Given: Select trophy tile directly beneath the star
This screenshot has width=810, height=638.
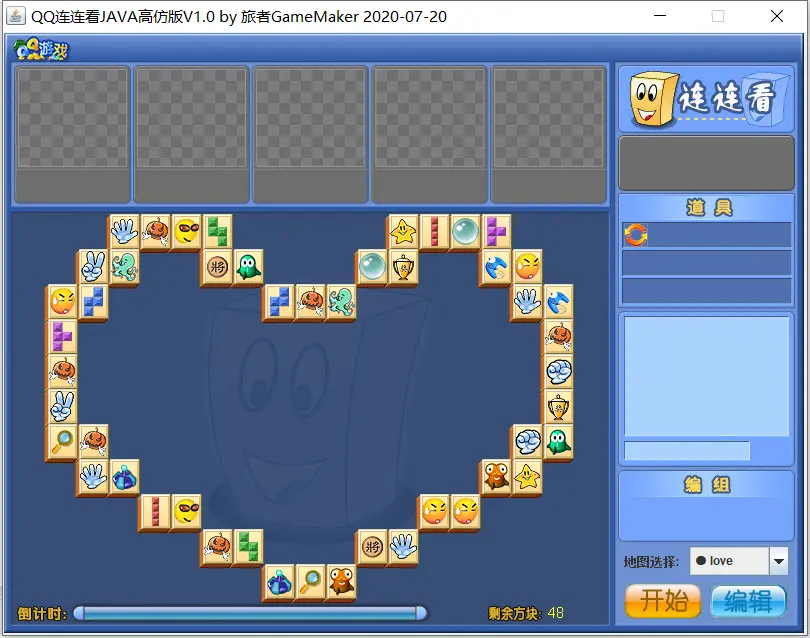Looking at the screenshot, I should (x=403, y=266).
